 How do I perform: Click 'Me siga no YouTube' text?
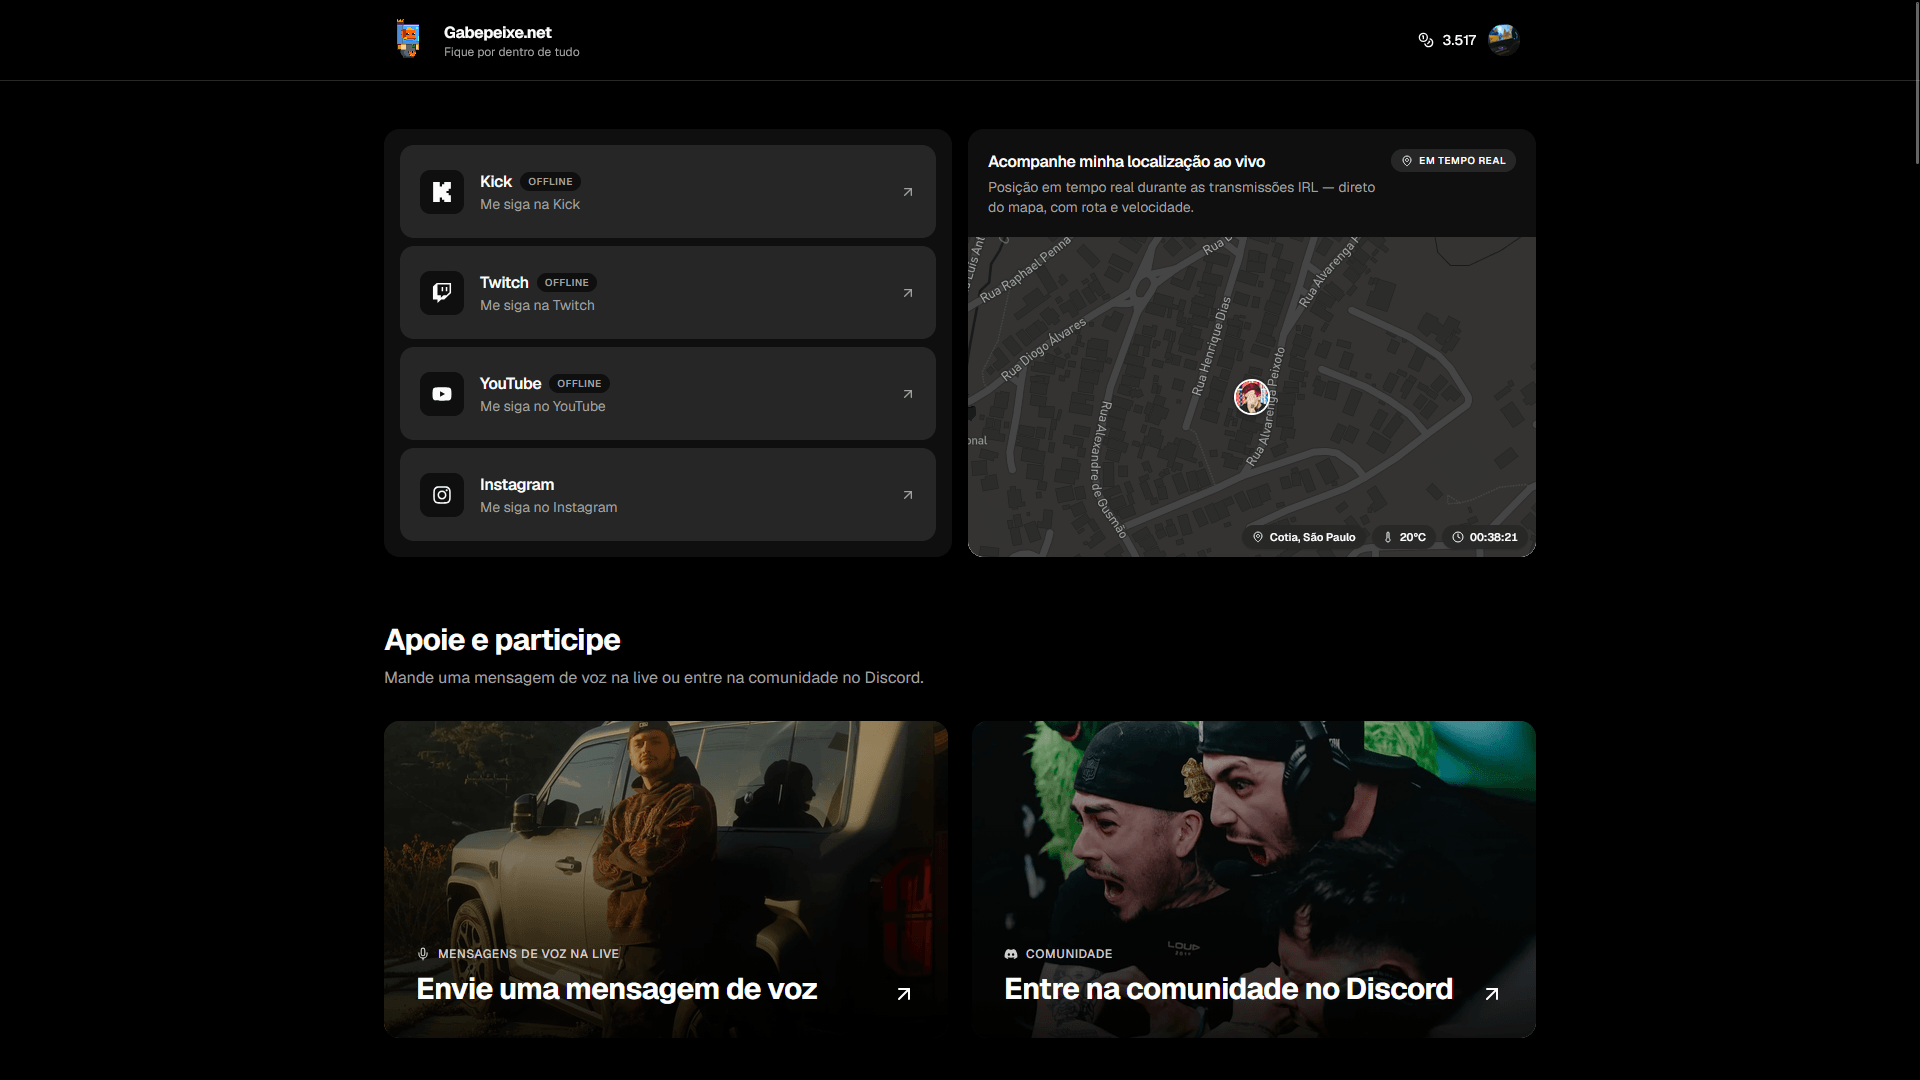click(542, 406)
